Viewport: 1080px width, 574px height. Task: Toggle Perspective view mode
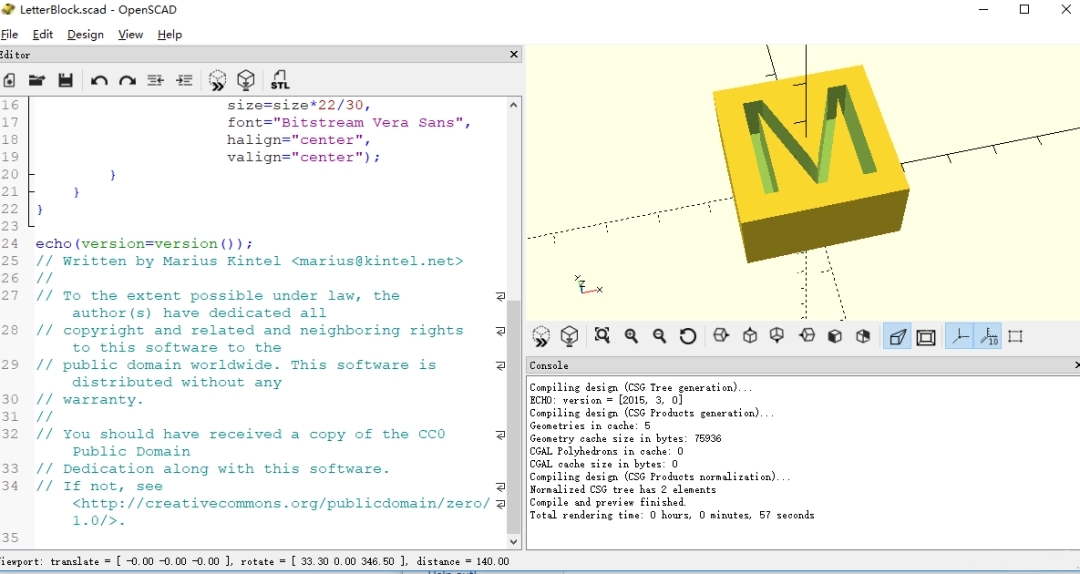(x=897, y=336)
